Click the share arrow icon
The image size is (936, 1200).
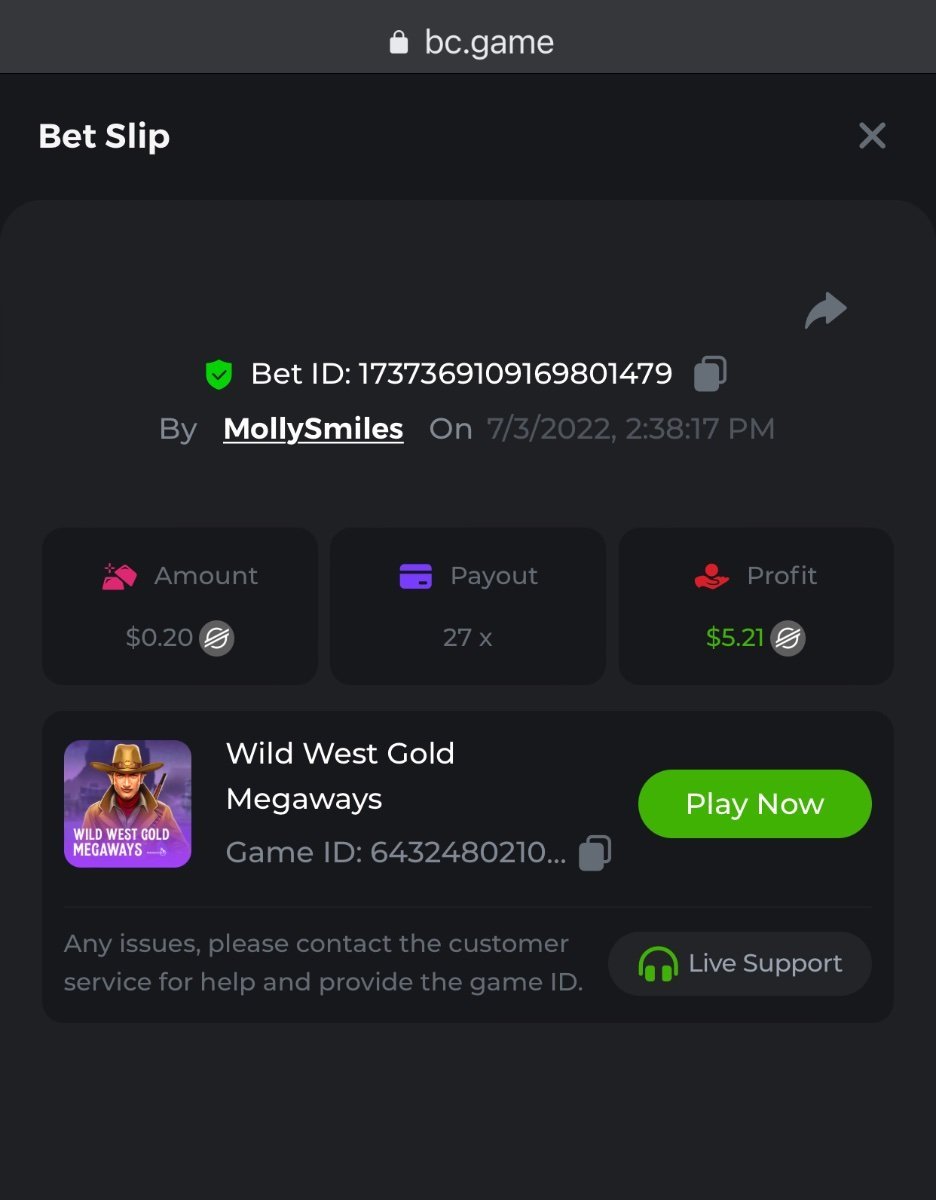pos(825,311)
